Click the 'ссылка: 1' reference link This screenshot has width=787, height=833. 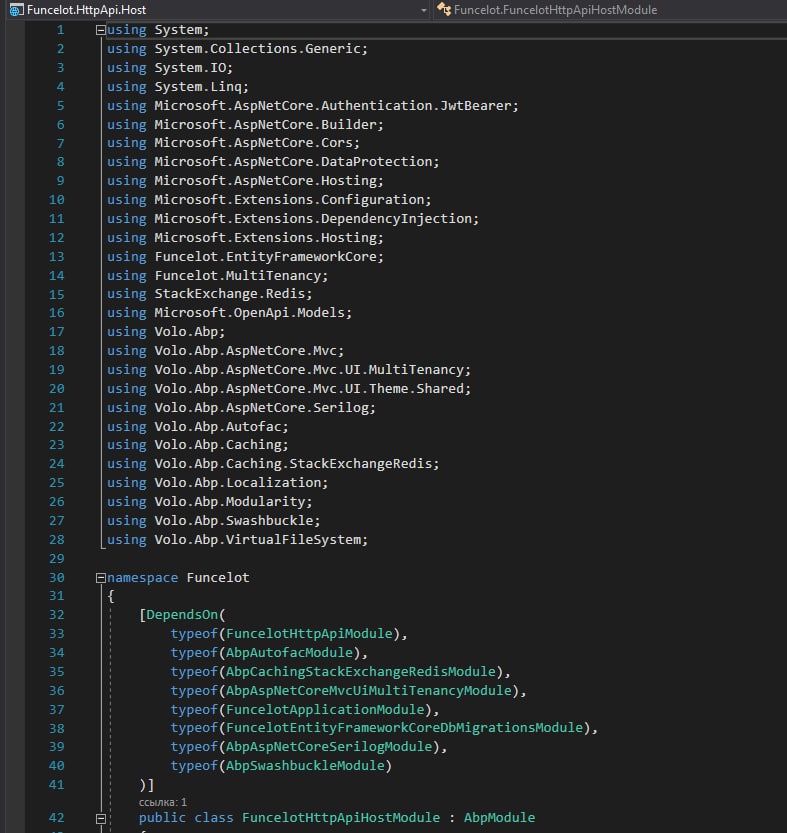(x=163, y=802)
